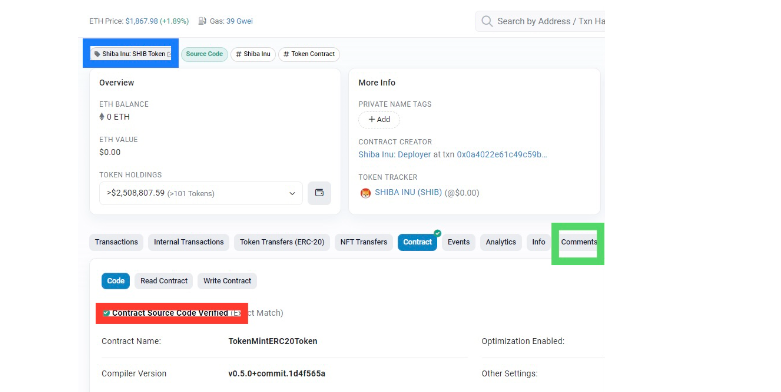Click the gas pump icon
The width and height of the screenshot is (781, 392).
pyautogui.click(x=202, y=21)
